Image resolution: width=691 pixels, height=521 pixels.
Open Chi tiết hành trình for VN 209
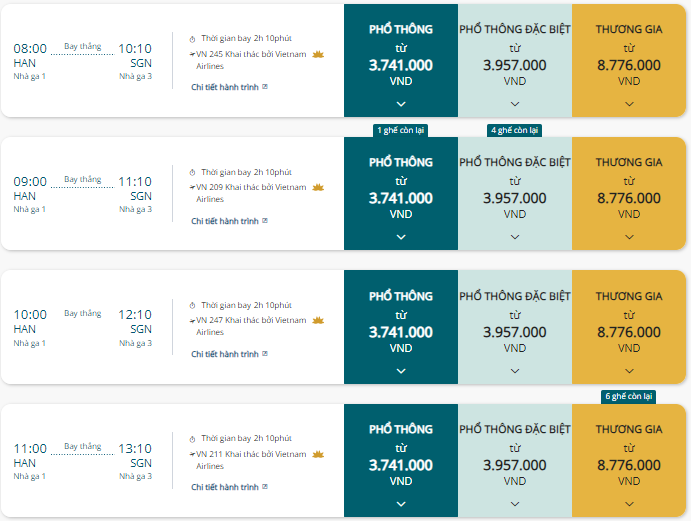225,221
